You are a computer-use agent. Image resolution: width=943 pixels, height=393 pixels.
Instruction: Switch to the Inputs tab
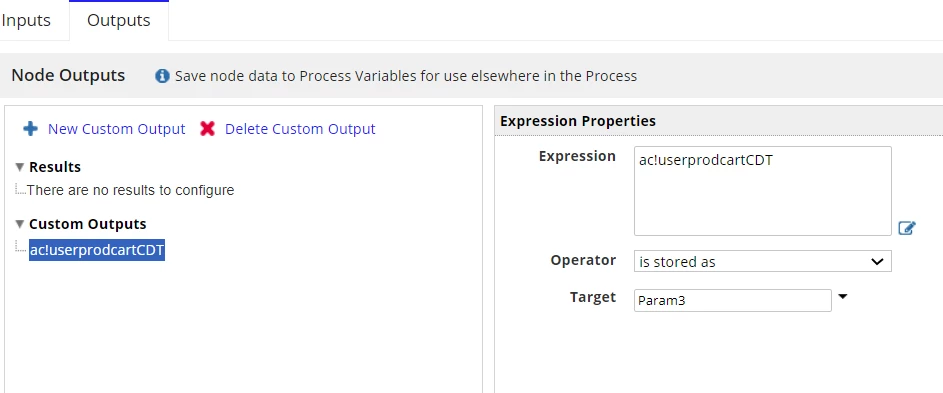point(26,20)
